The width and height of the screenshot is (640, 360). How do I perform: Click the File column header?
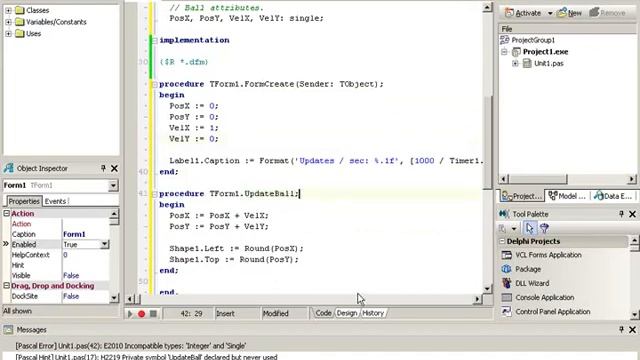point(567,29)
